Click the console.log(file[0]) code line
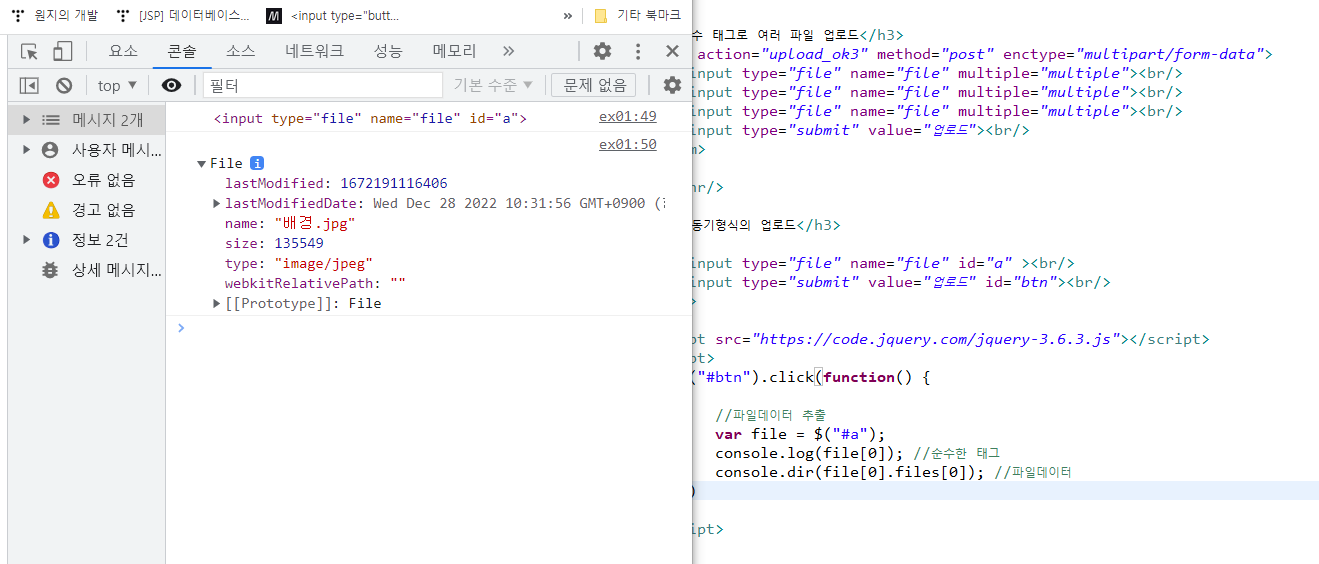Viewport: 1319px width, 564px height. pos(811,453)
